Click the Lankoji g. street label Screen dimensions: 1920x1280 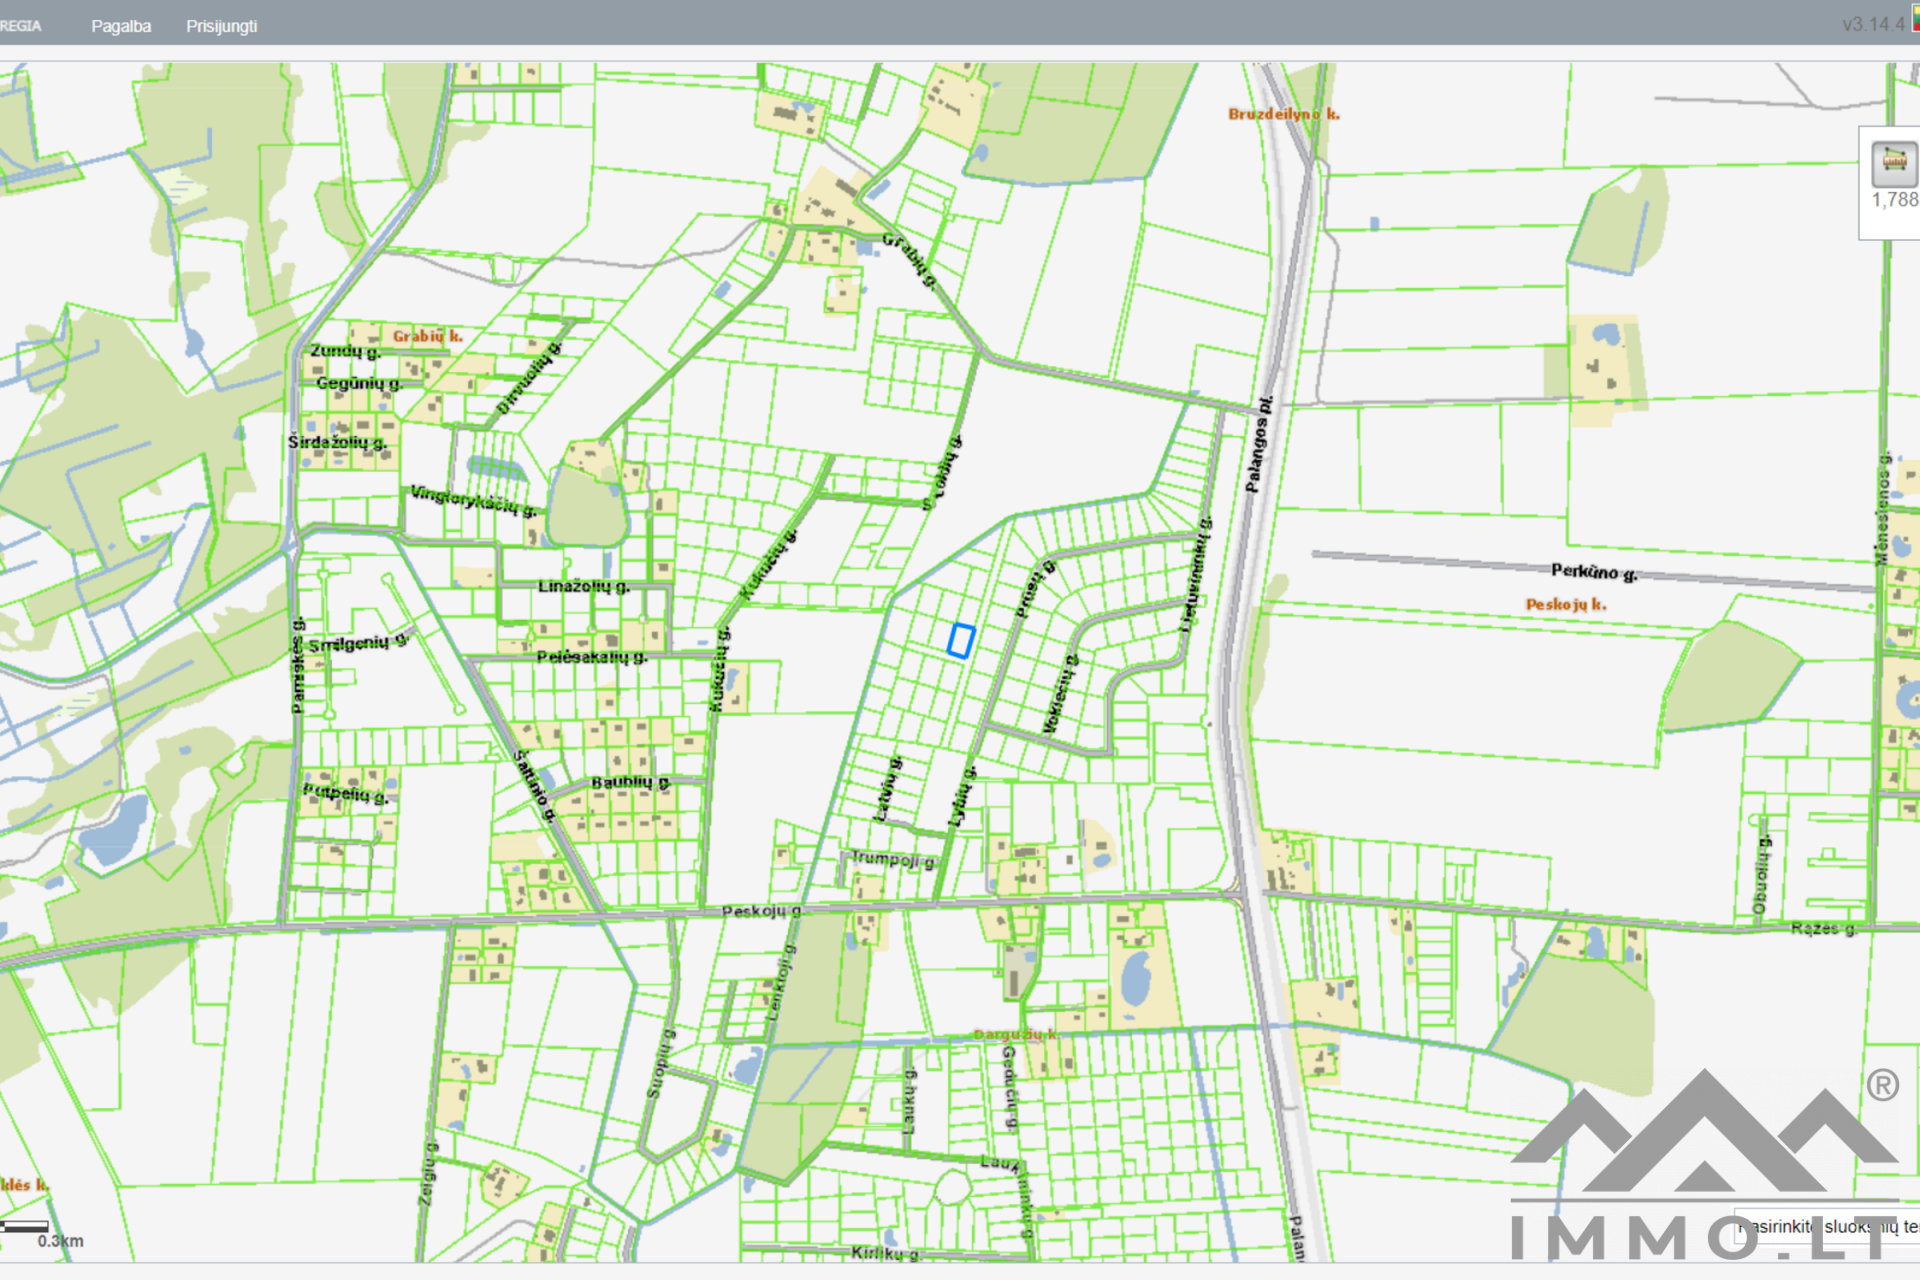781,982
